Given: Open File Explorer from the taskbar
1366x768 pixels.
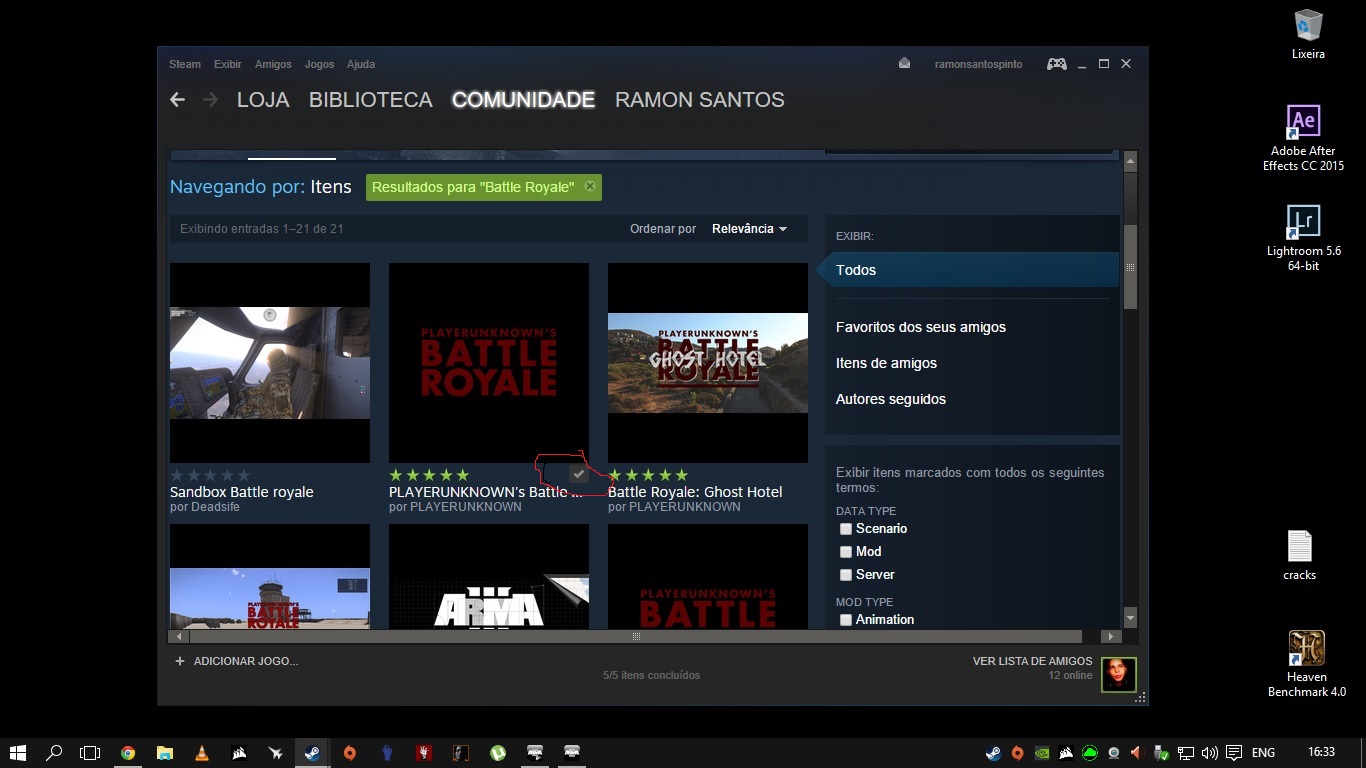Looking at the screenshot, I should [x=165, y=753].
